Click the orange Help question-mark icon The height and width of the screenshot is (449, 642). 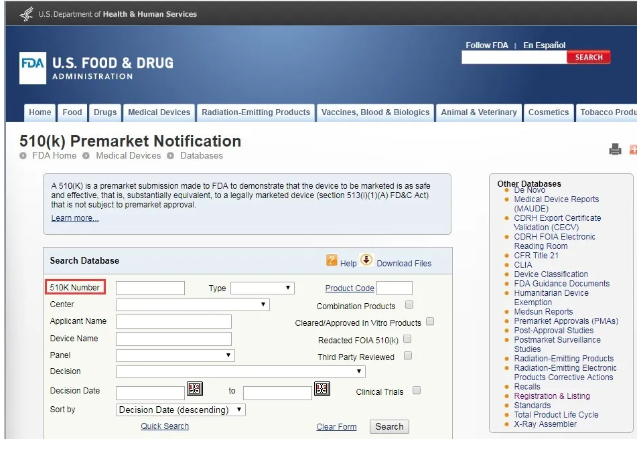point(331,260)
